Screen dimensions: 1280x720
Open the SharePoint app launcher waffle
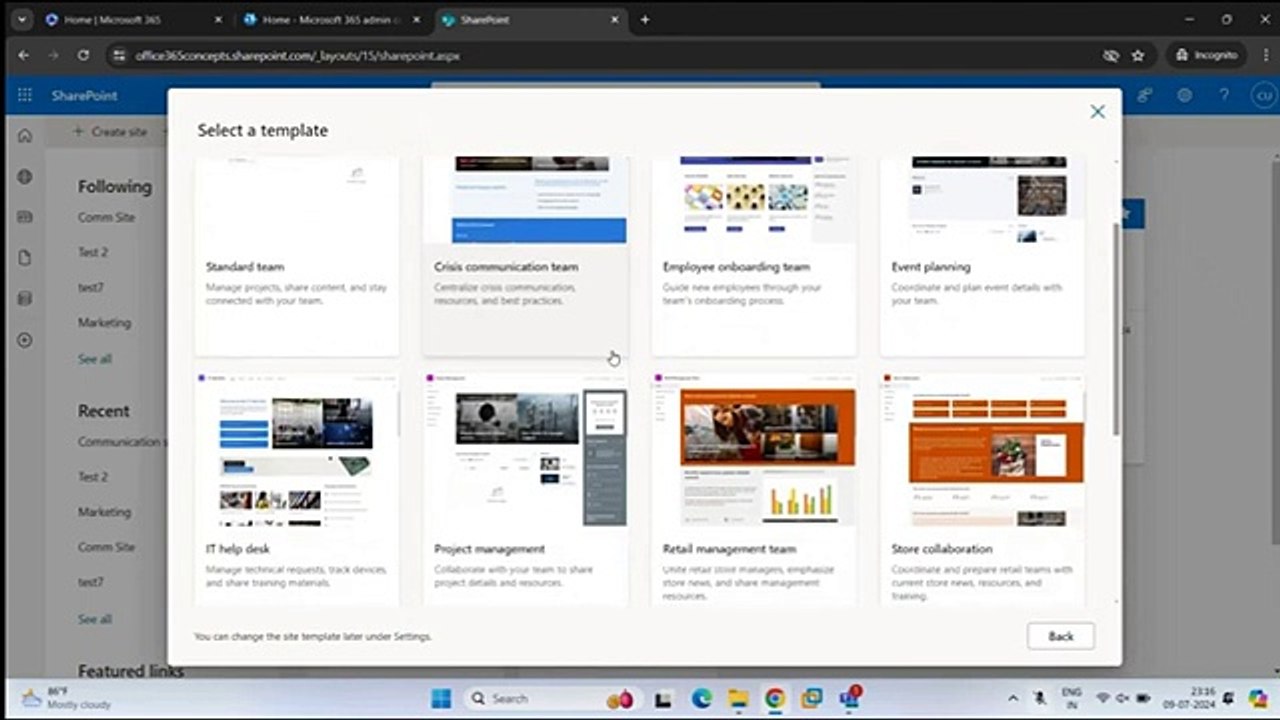click(25, 95)
